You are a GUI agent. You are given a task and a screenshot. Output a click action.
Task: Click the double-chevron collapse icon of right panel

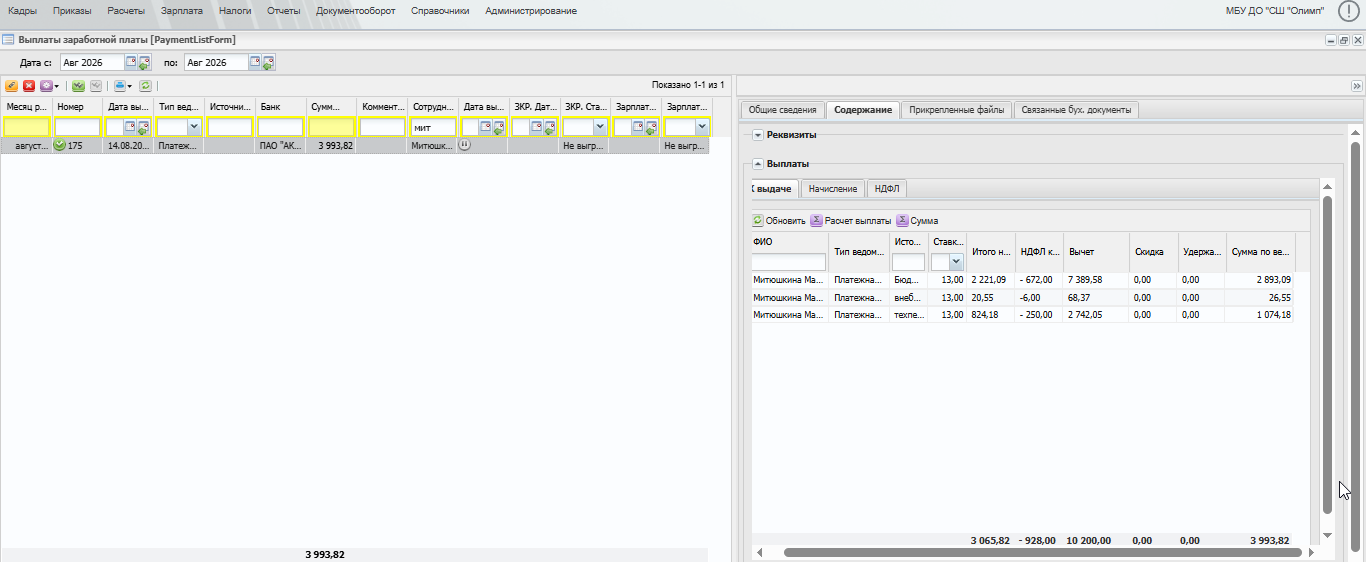1356,86
